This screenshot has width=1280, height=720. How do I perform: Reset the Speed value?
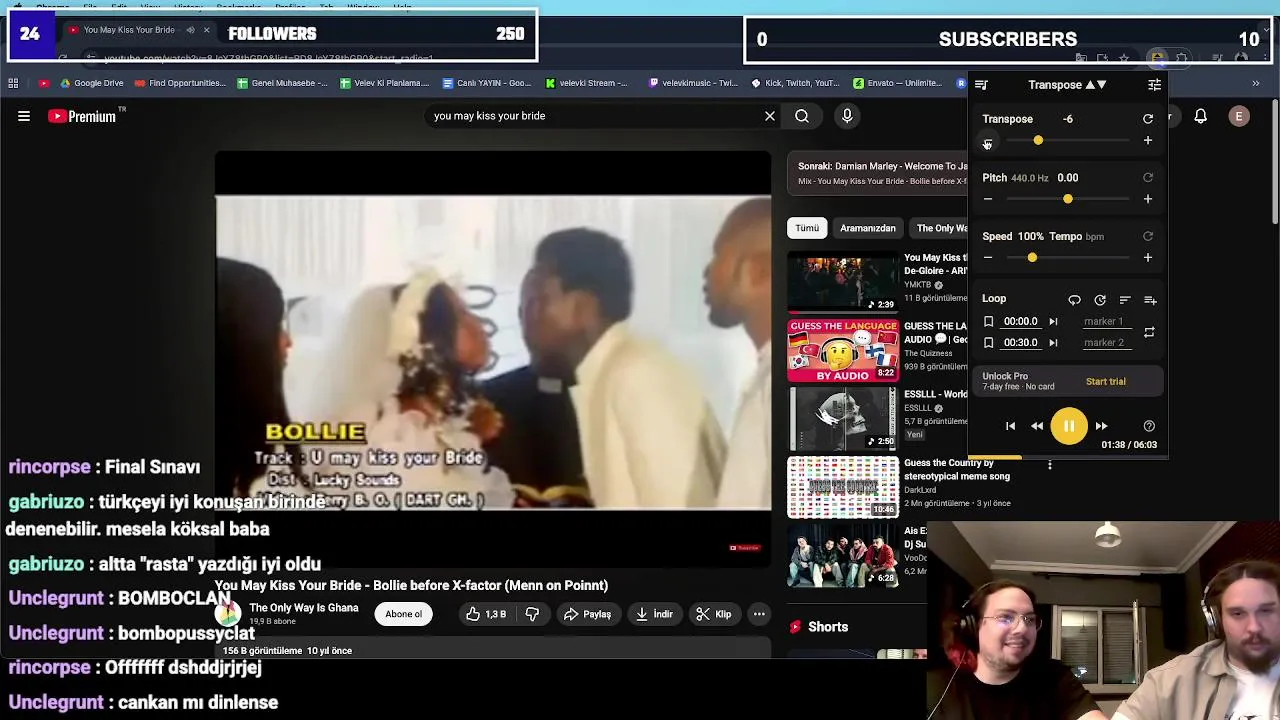pos(1148,237)
